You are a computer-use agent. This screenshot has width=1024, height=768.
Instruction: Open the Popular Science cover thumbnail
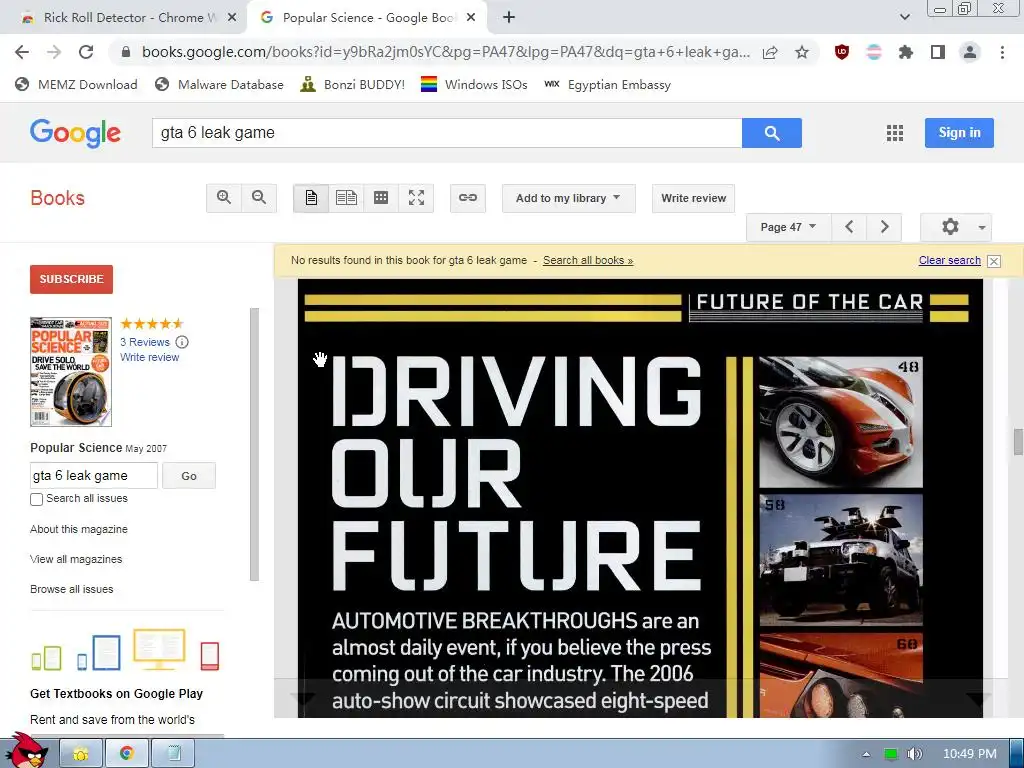(x=71, y=372)
